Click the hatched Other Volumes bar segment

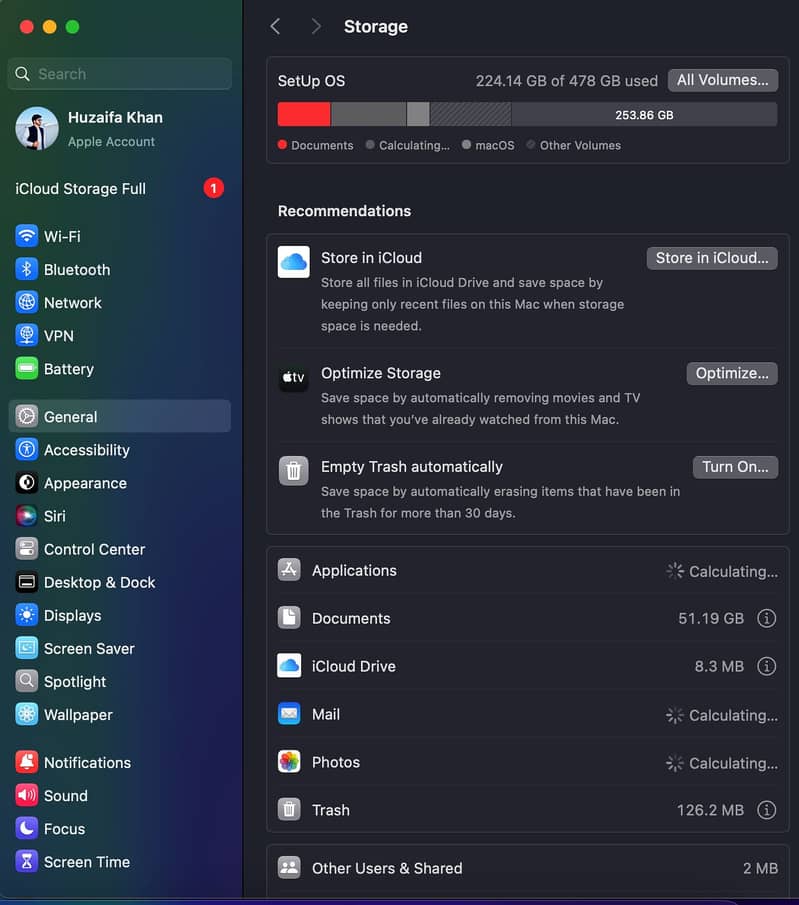[470, 114]
